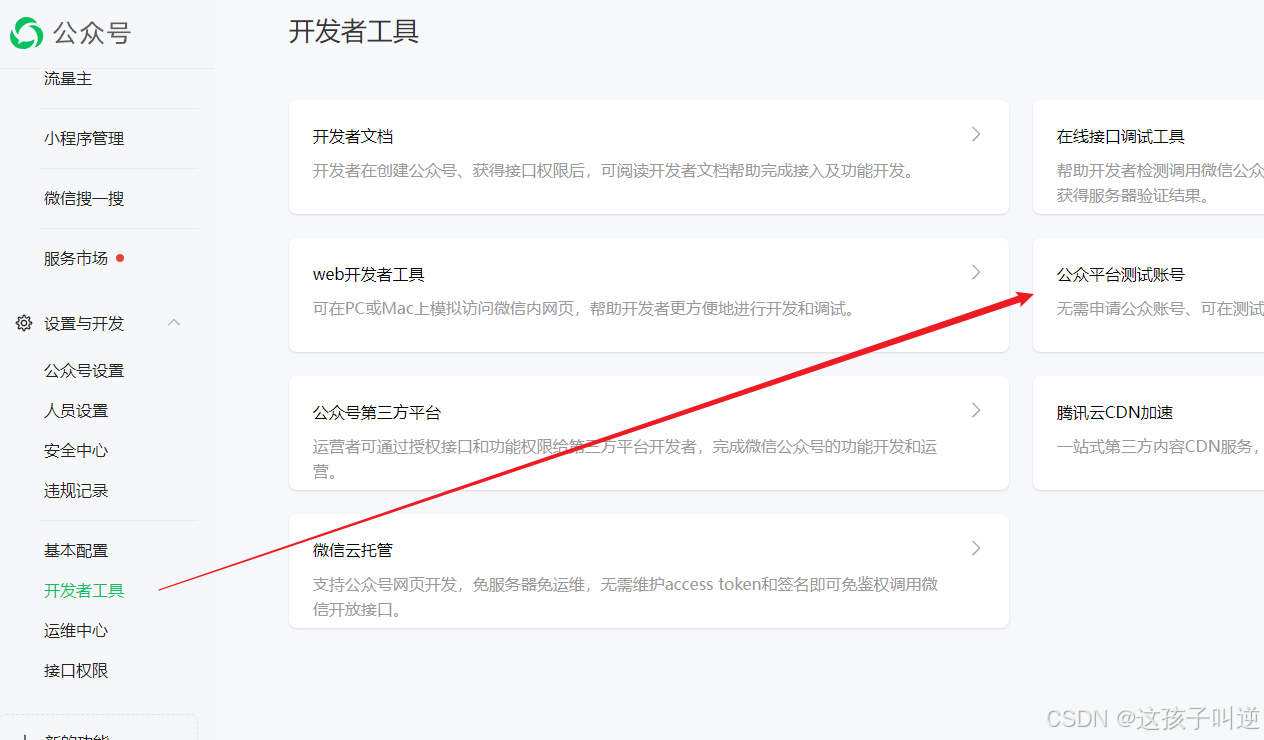The image size is (1264, 740).
Task: Click the 公众号第三方平台 card title
Action: pos(377,412)
